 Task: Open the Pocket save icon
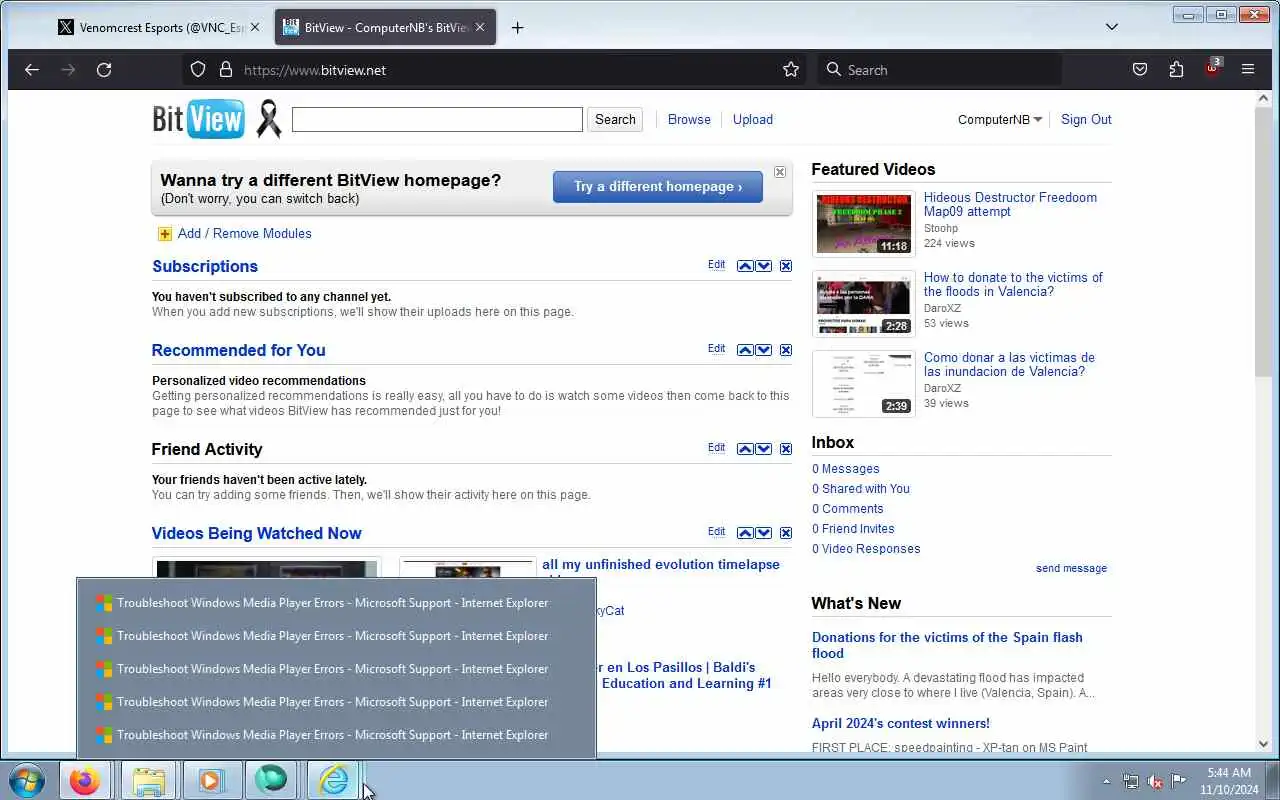click(1140, 70)
